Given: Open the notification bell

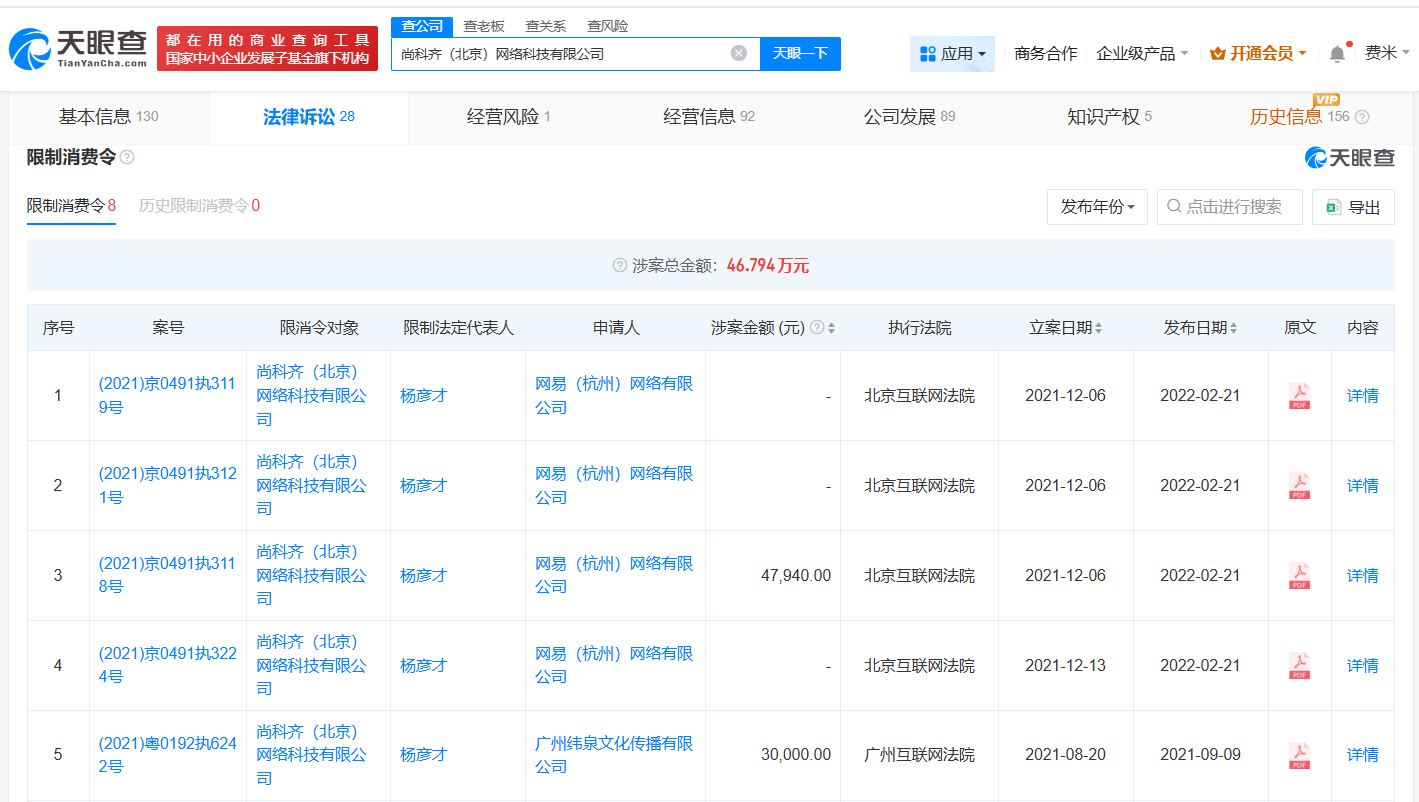Looking at the screenshot, I should 1338,52.
